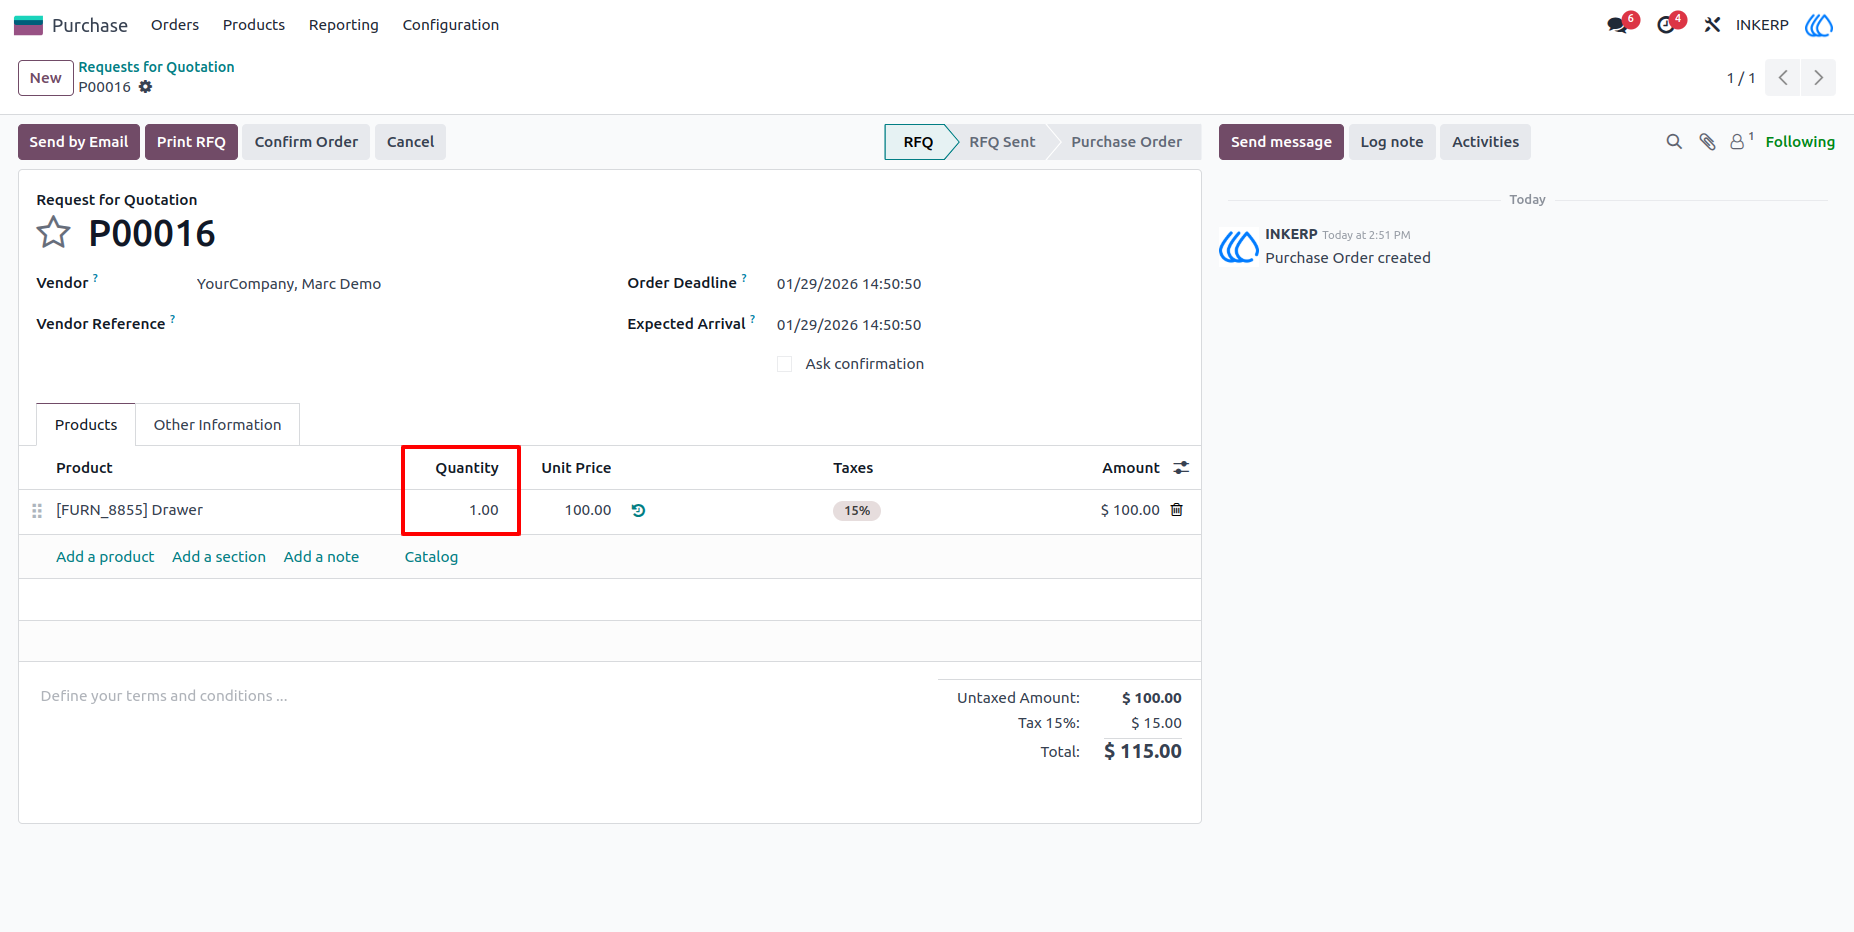Open the Orders menu
The width and height of the screenshot is (1854, 932).
click(175, 25)
